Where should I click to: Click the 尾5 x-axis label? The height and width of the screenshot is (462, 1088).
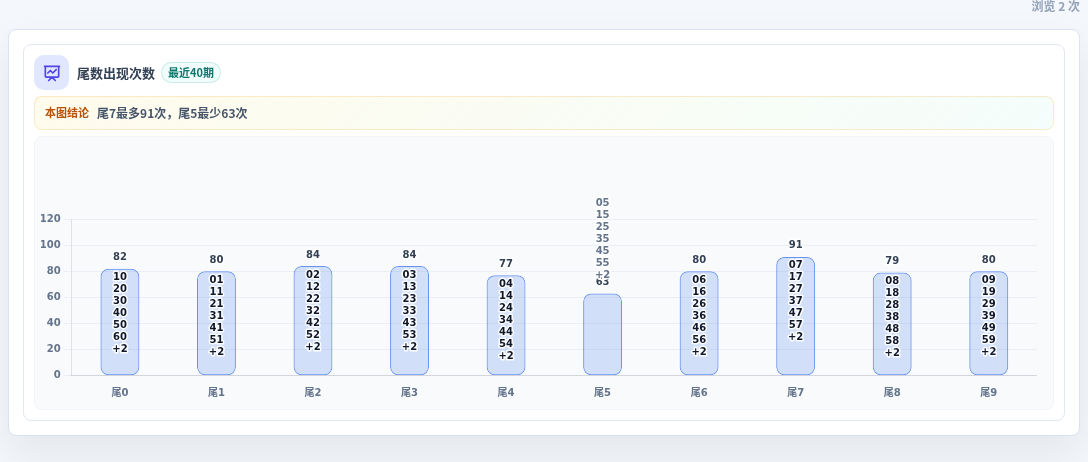point(602,392)
